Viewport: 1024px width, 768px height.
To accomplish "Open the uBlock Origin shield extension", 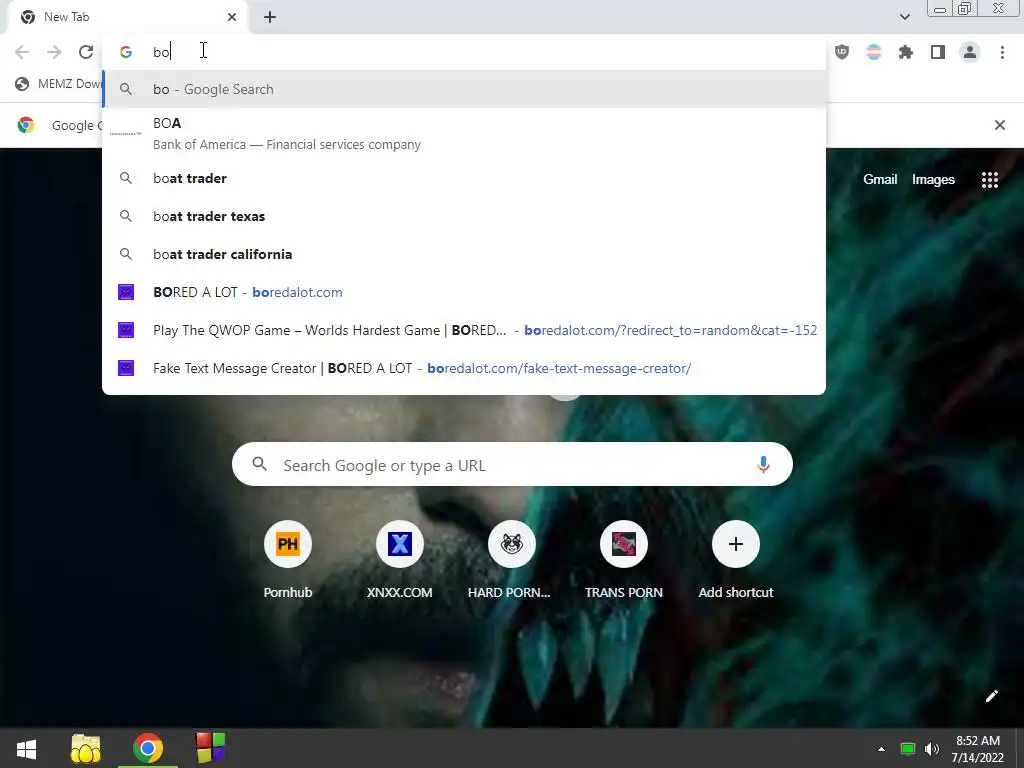I will tap(842, 52).
